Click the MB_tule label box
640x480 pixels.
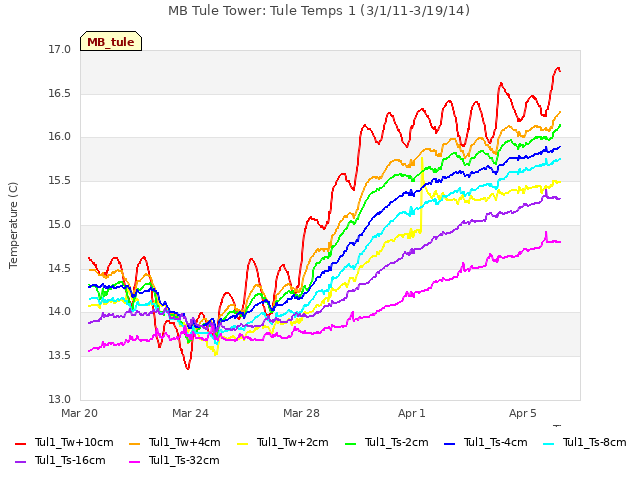pyautogui.click(x=111, y=41)
